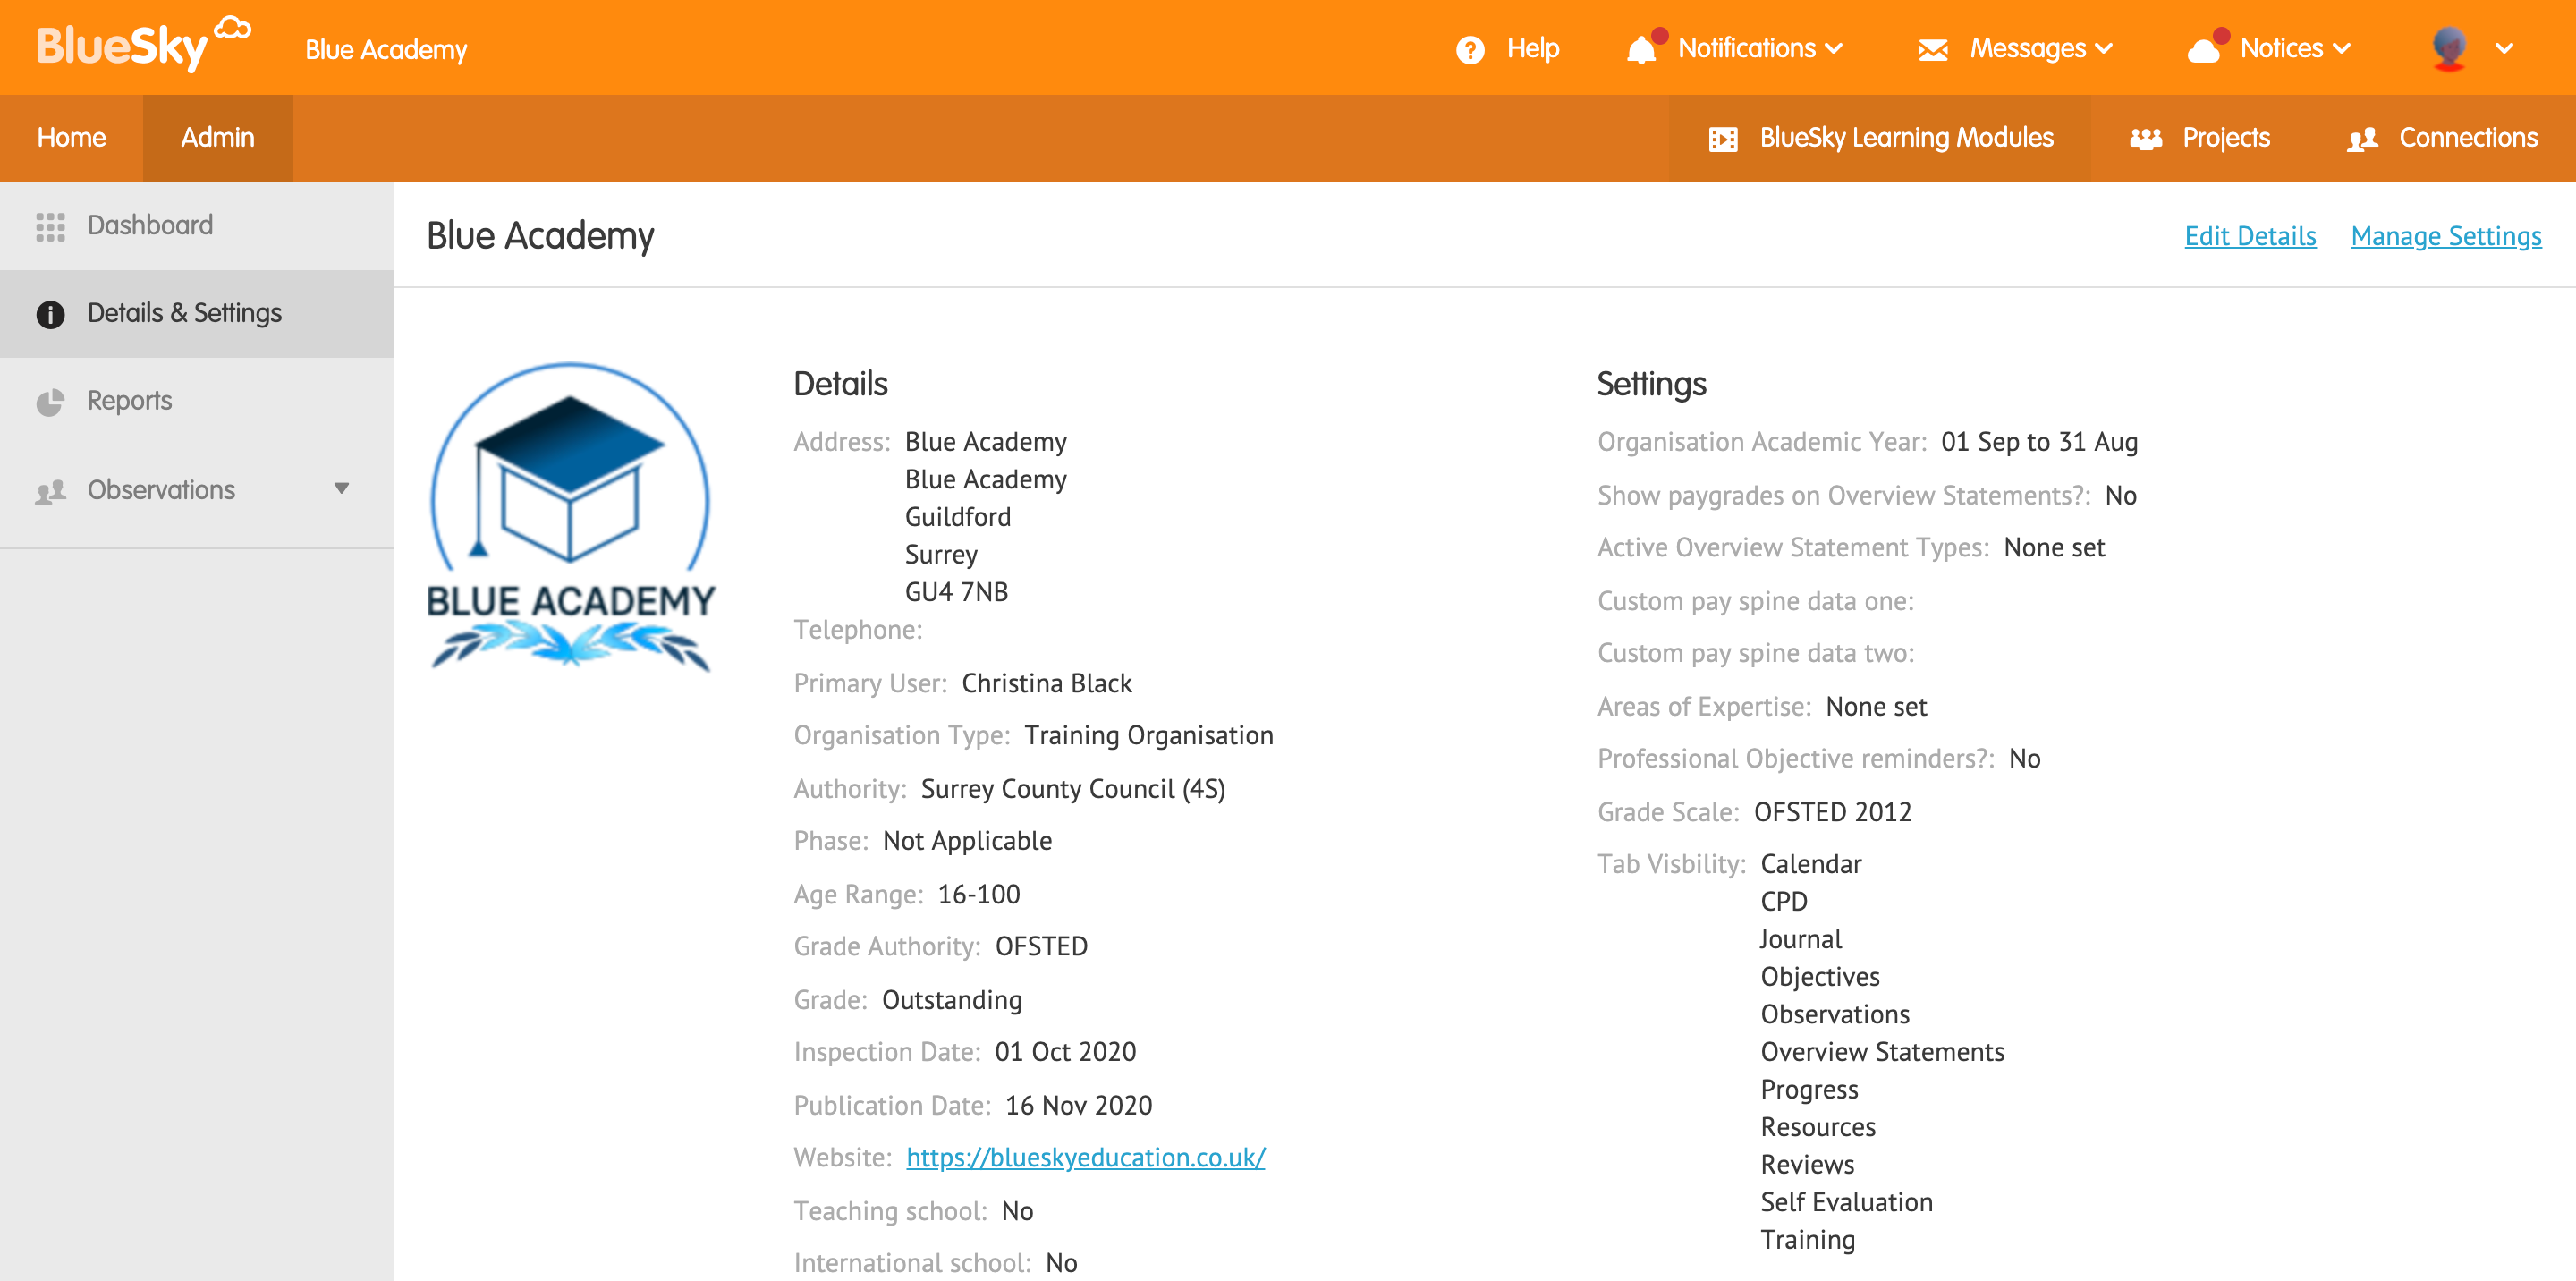Click the Edit Details link
Screen dimensions: 2576x1281
click(x=2250, y=236)
